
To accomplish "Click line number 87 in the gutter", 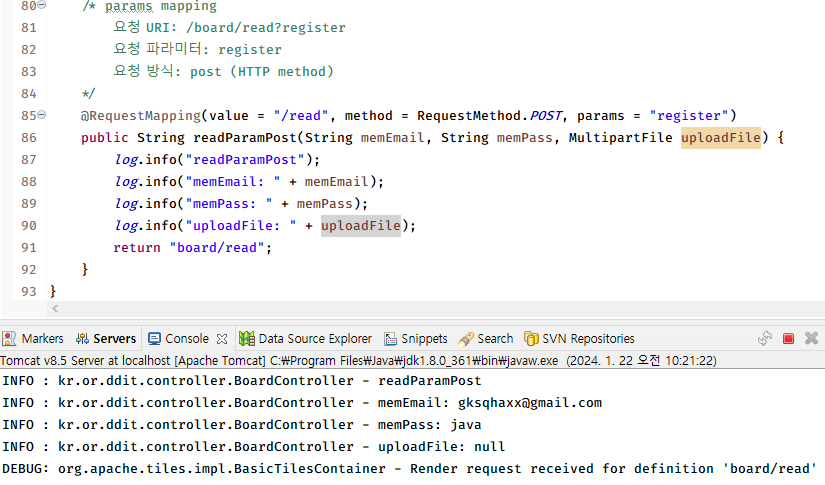I will (x=28, y=160).
